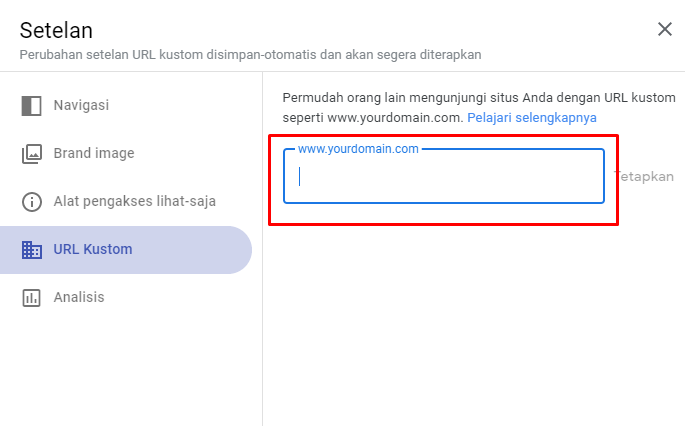Select the URL Kustom menu item
Image resolution: width=685 pixels, height=426 pixels.
point(93,250)
